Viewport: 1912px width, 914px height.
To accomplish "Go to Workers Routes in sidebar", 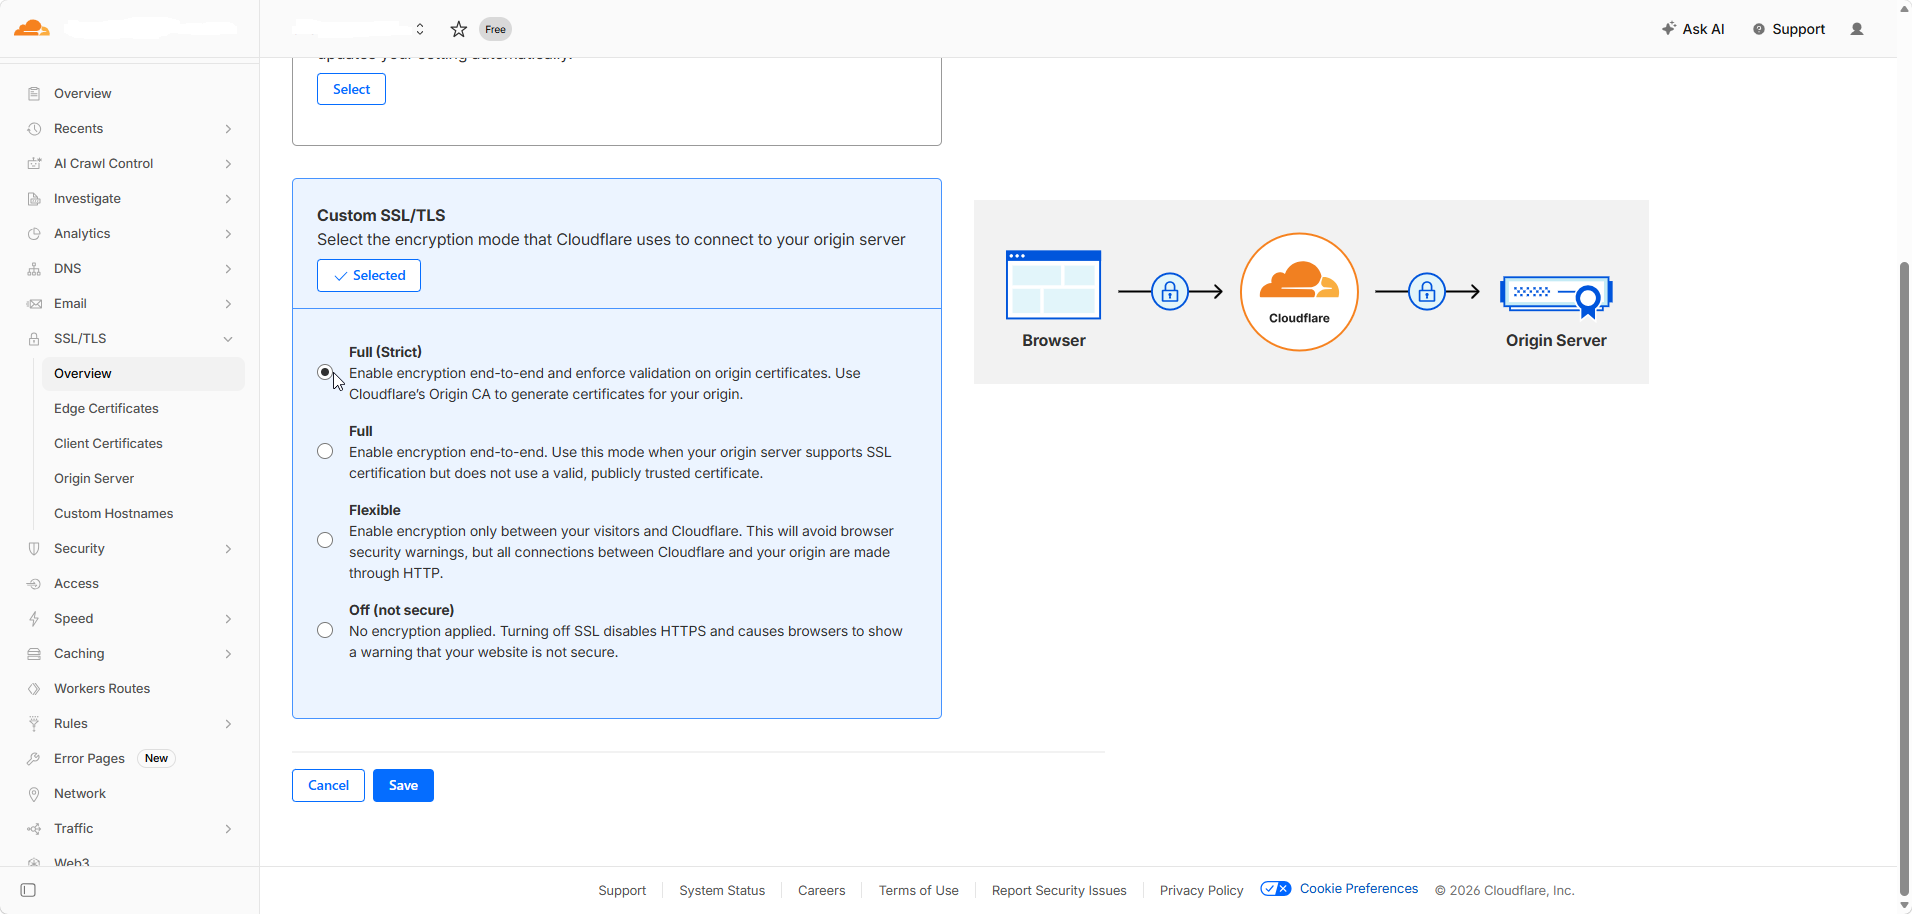I will coord(102,689).
